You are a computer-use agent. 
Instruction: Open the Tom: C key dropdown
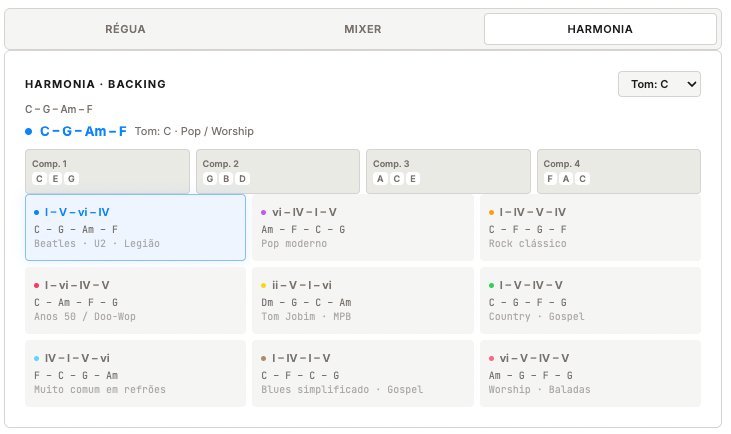[659, 85]
